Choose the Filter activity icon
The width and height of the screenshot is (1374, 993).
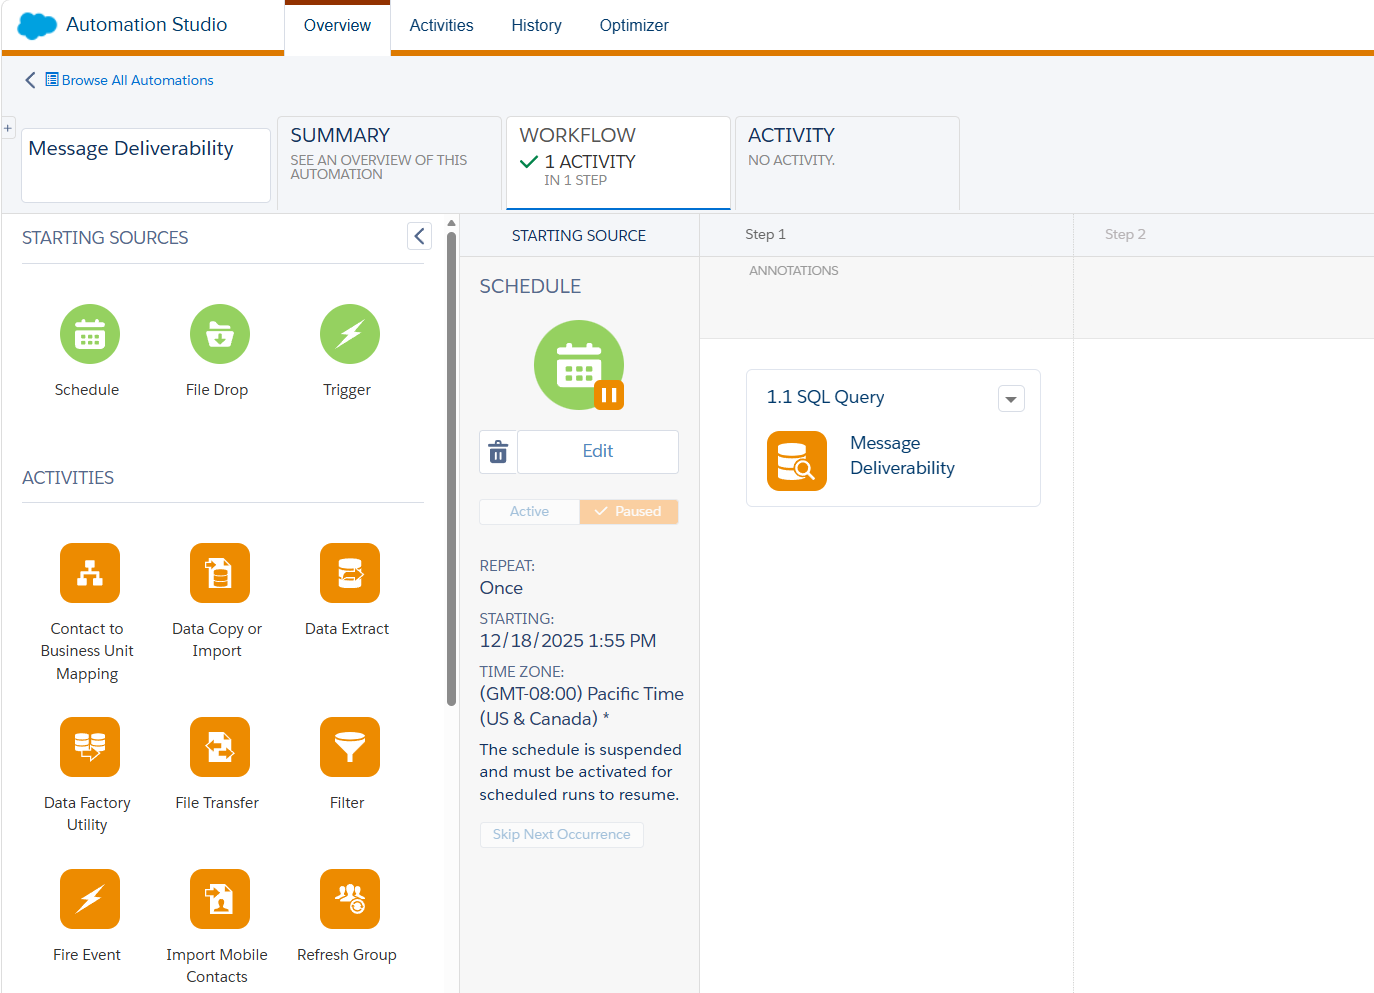pos(349,747)
